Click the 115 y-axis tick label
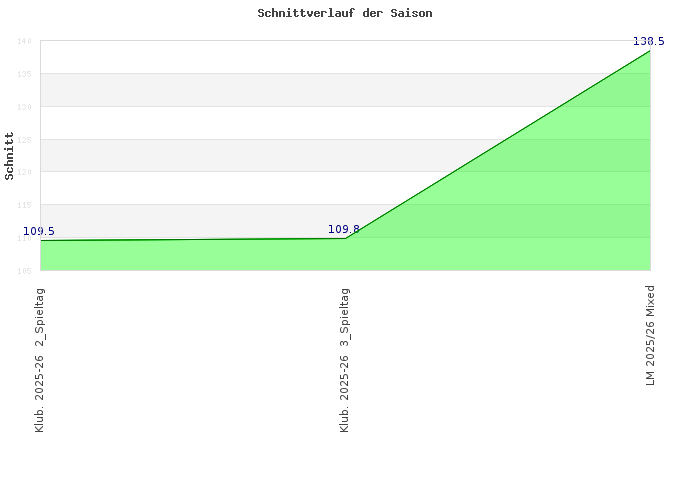Image resolution: width=690 pixels, height=500 pixels. tap(24, 205)
